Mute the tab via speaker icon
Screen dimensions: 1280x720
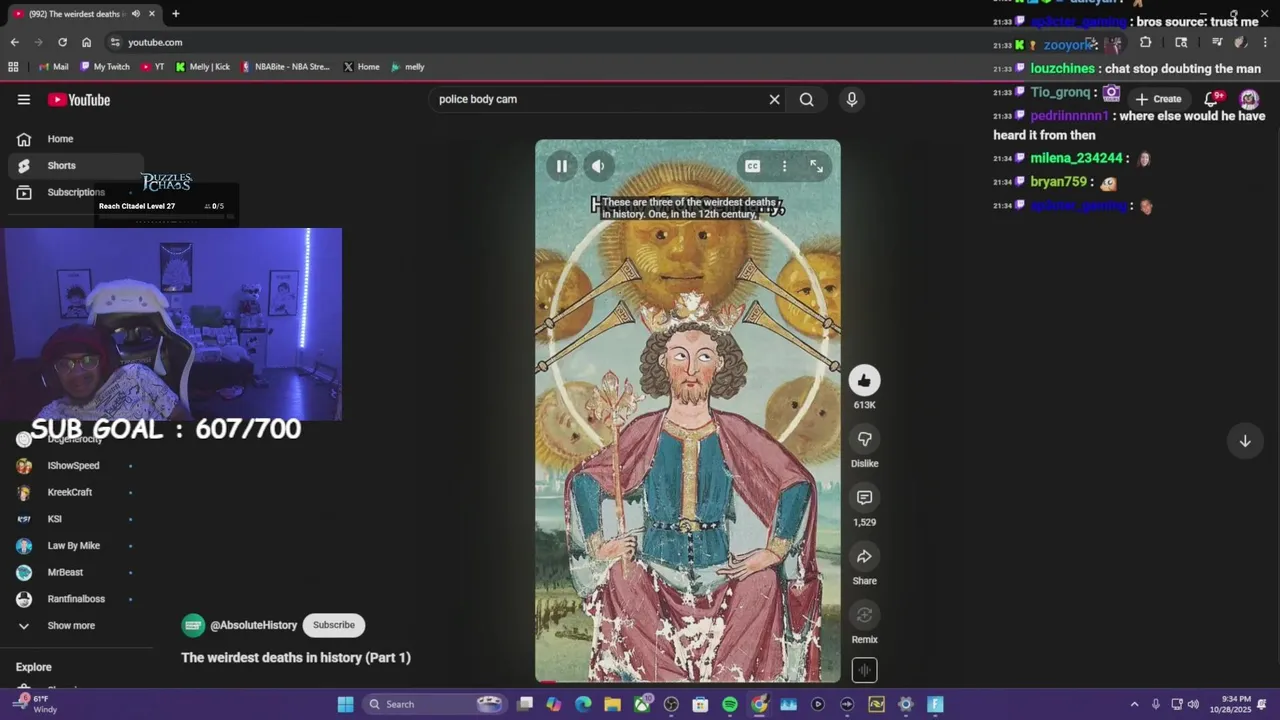(x=135, y=14)
